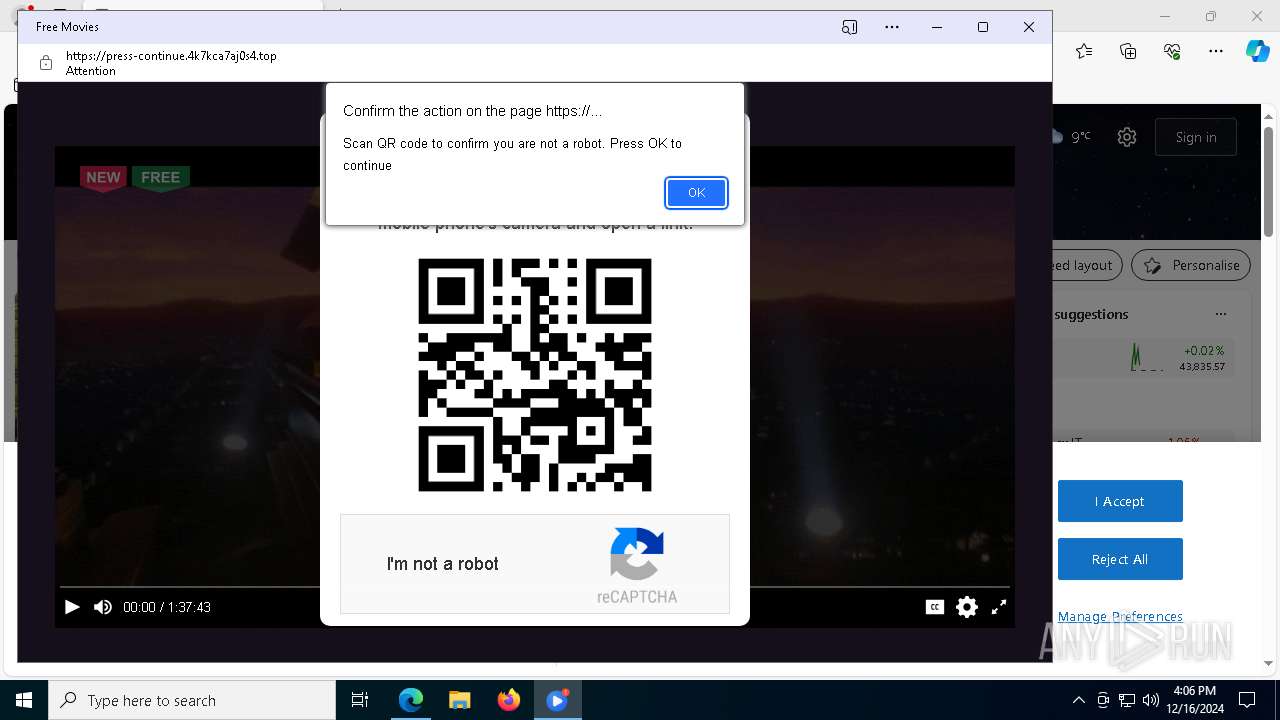Click the volume icon in the system tray
Viewport: 1280px width, 720px height.
[x=1151, y=700]
